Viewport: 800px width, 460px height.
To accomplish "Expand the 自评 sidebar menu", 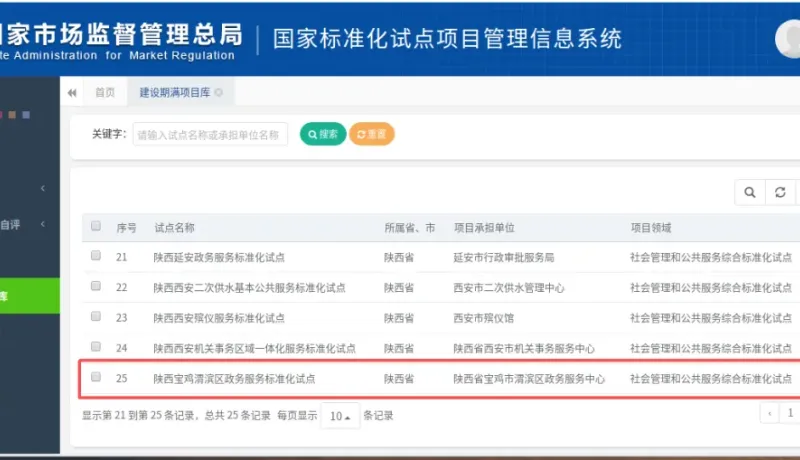I will pos(42,224).
